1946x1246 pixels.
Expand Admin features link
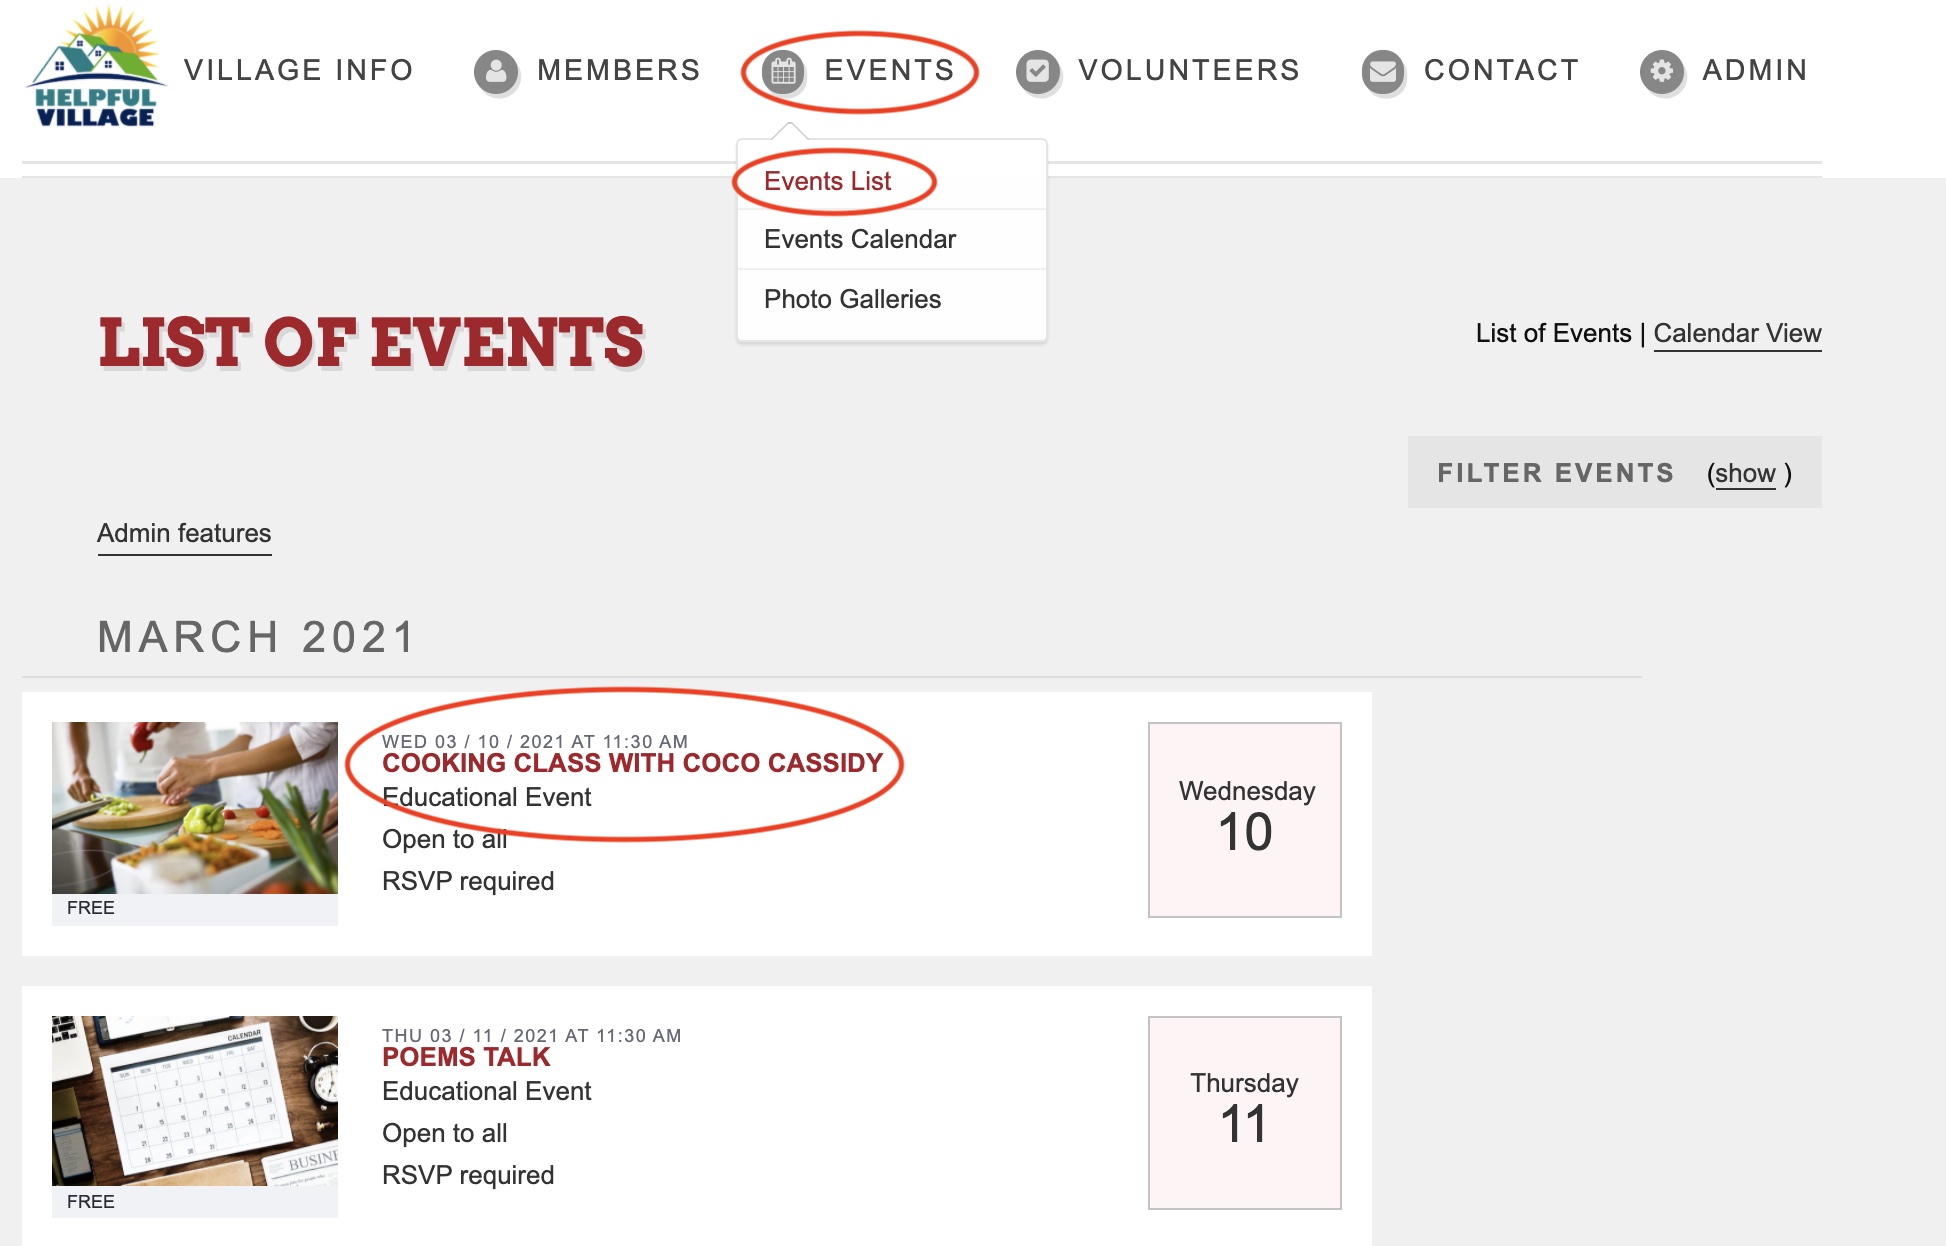click(184, 533)
